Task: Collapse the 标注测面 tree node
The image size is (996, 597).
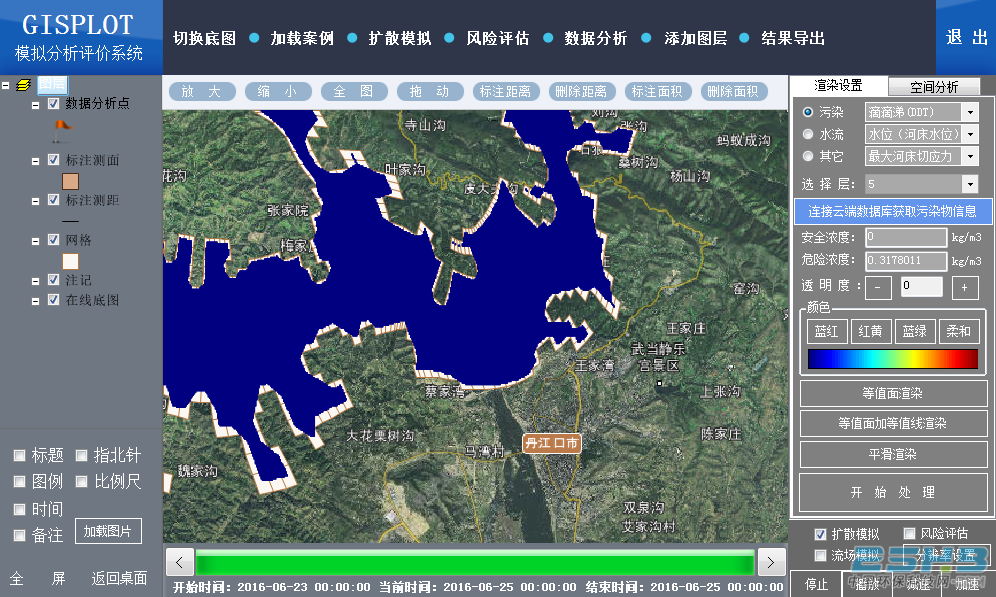Action: (36, 161)
